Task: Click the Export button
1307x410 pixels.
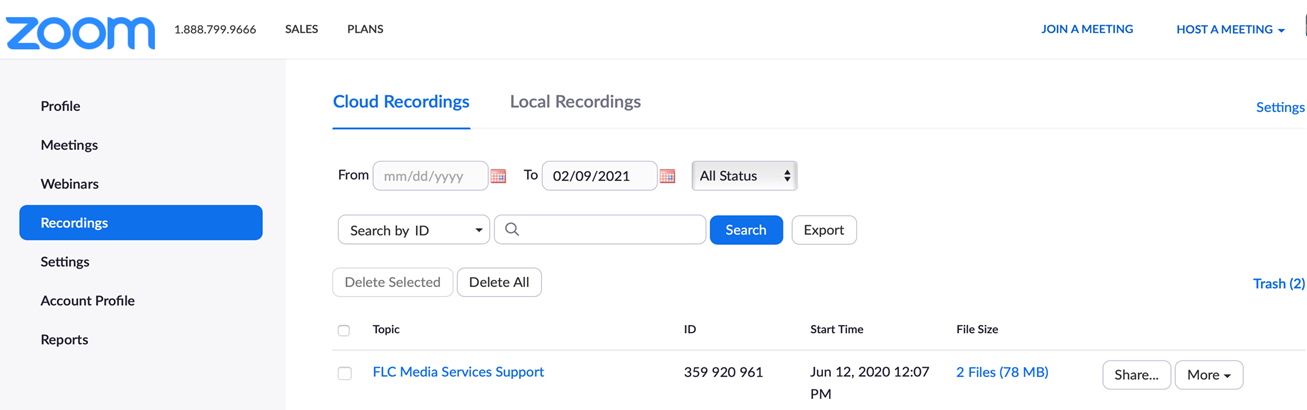Action: [824, 230]
